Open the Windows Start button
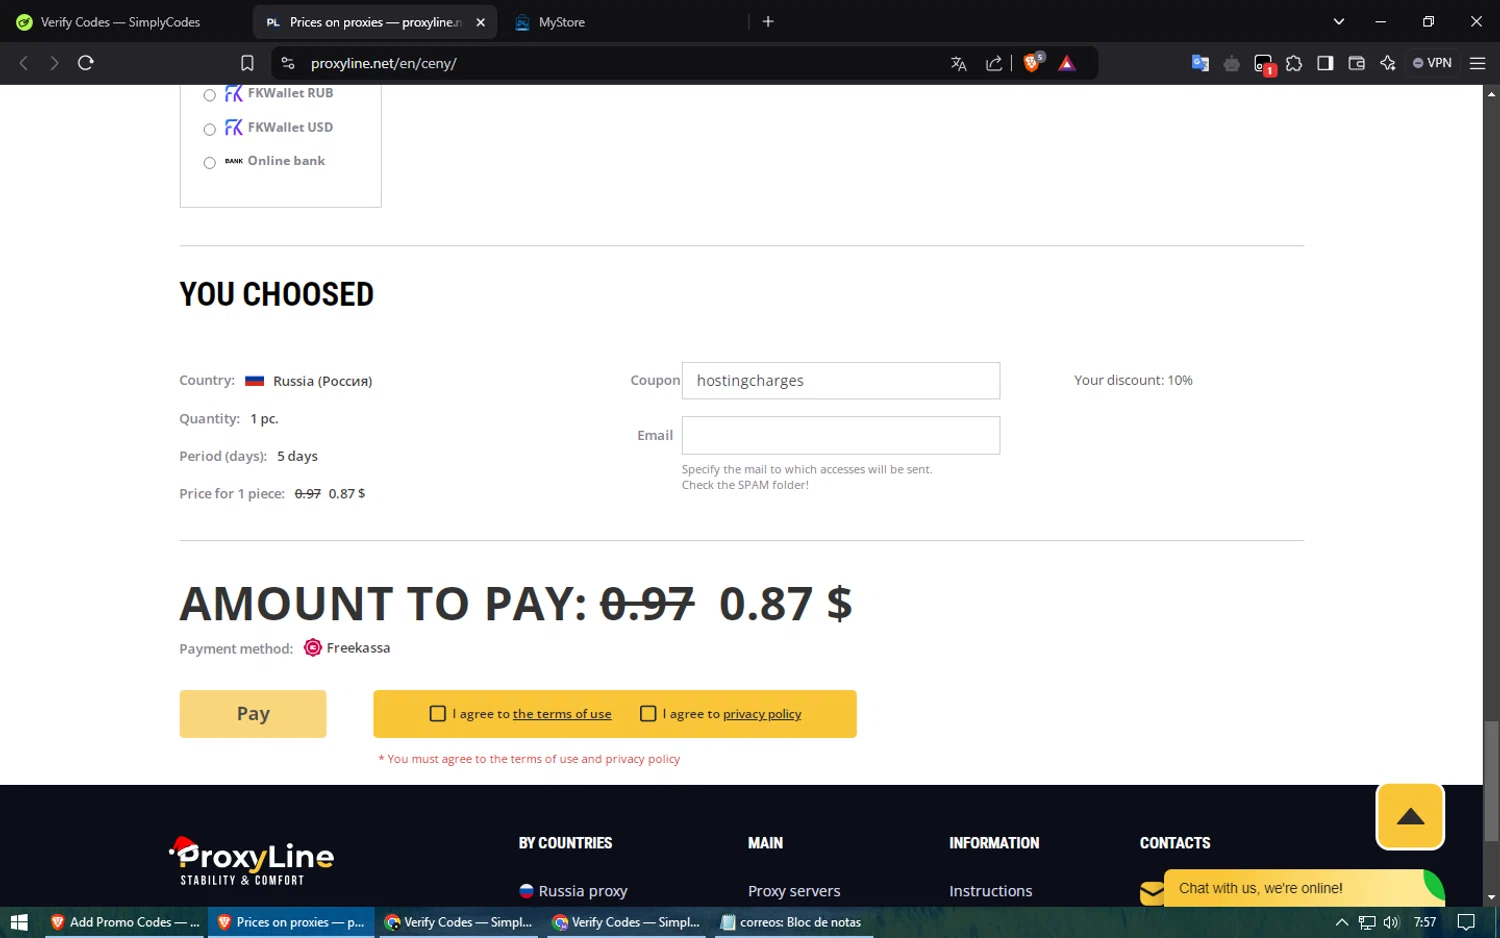 (x=19, y=922)
